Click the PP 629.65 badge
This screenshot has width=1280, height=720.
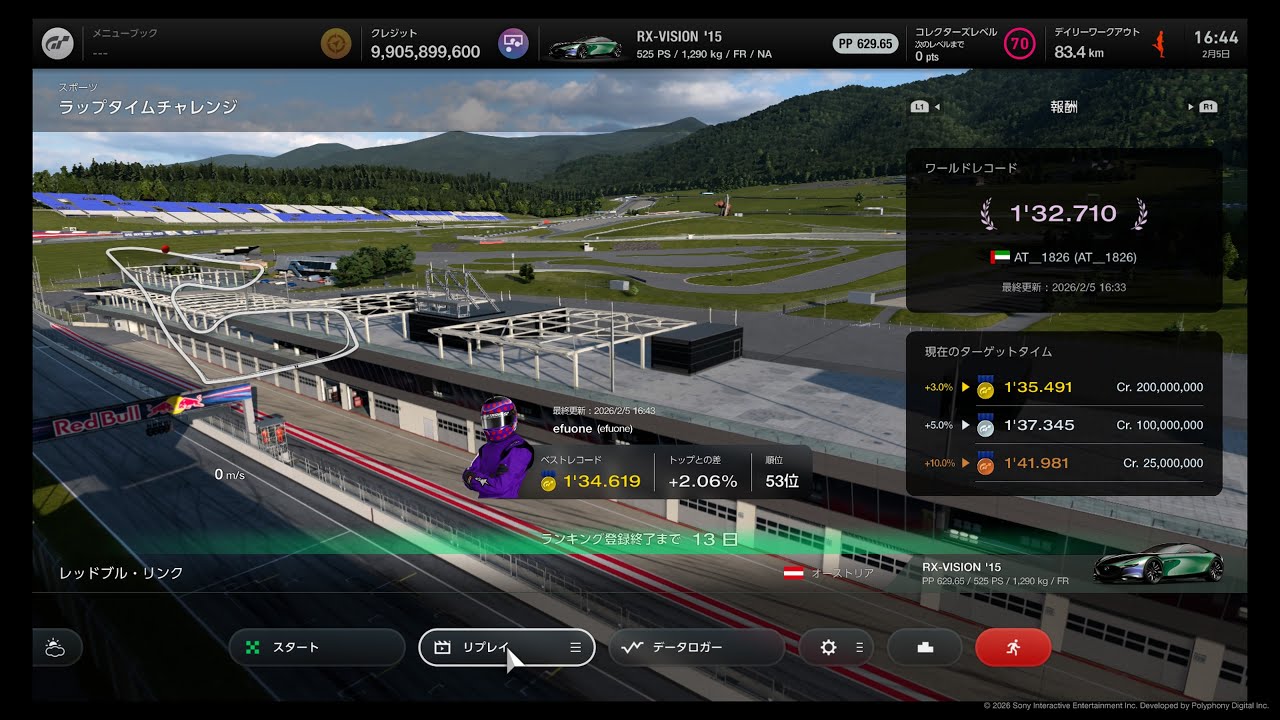865,43
